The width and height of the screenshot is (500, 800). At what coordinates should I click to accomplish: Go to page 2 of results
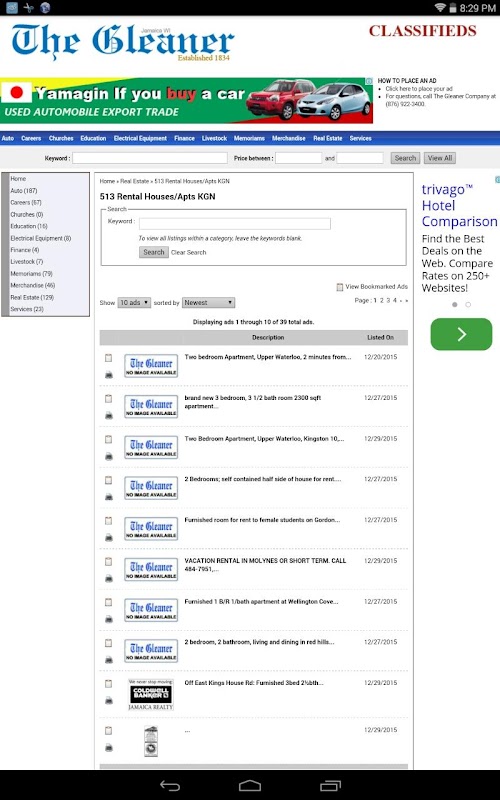tap(382, 301)
